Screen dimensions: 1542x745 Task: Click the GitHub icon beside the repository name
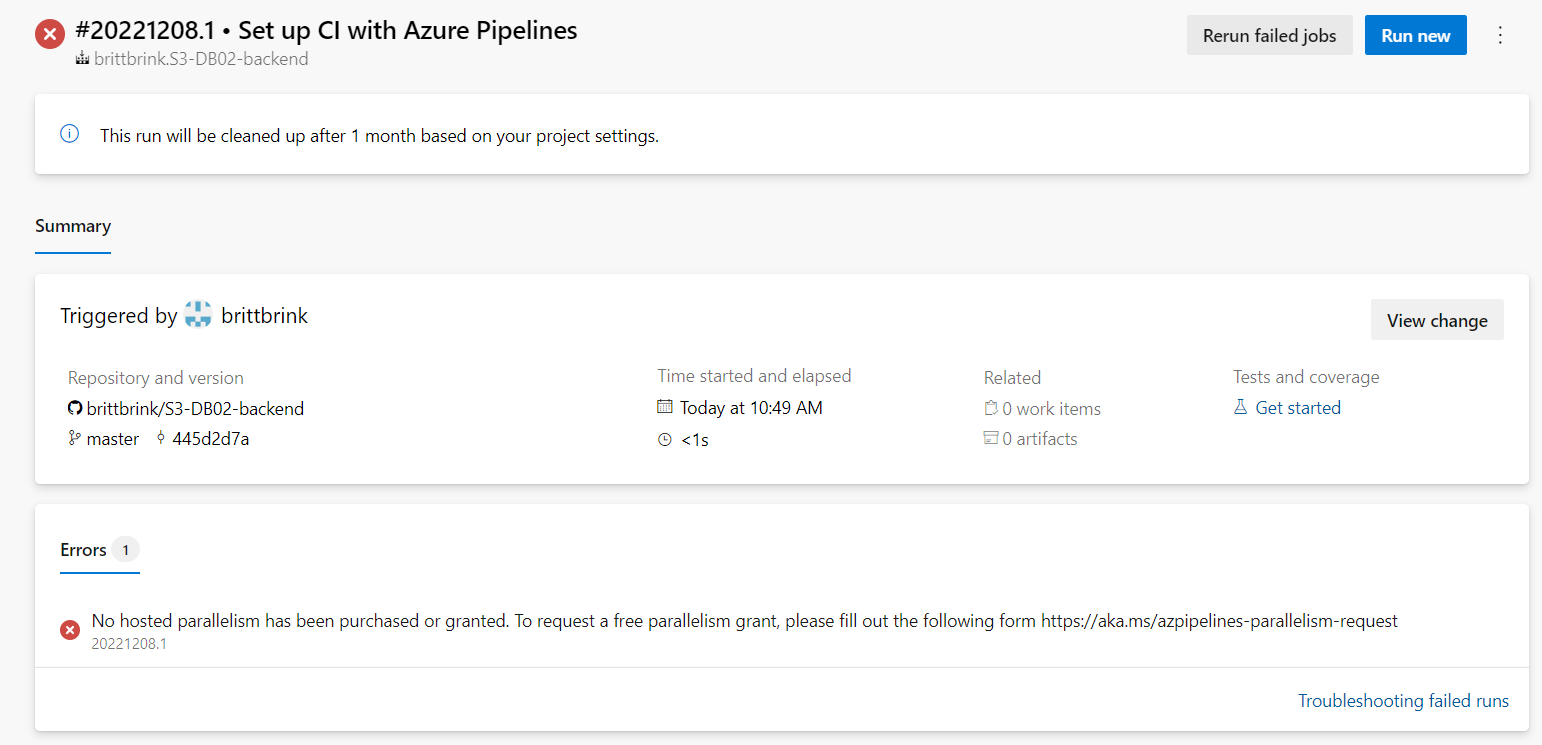74,408
